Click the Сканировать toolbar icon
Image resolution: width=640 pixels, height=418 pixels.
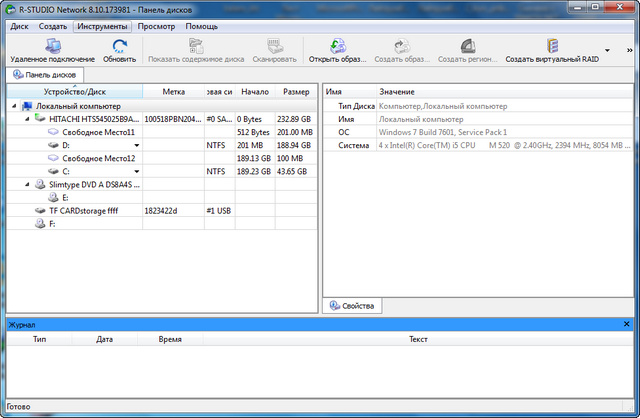273,46
